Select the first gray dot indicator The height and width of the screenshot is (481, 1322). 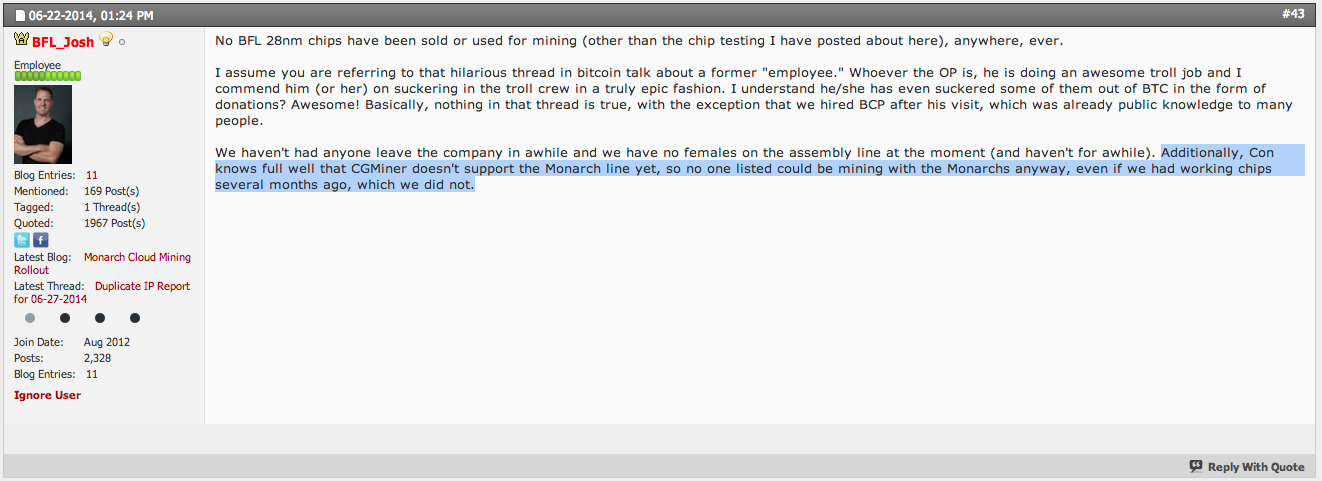pyautogui.click(x=30, y=318)
